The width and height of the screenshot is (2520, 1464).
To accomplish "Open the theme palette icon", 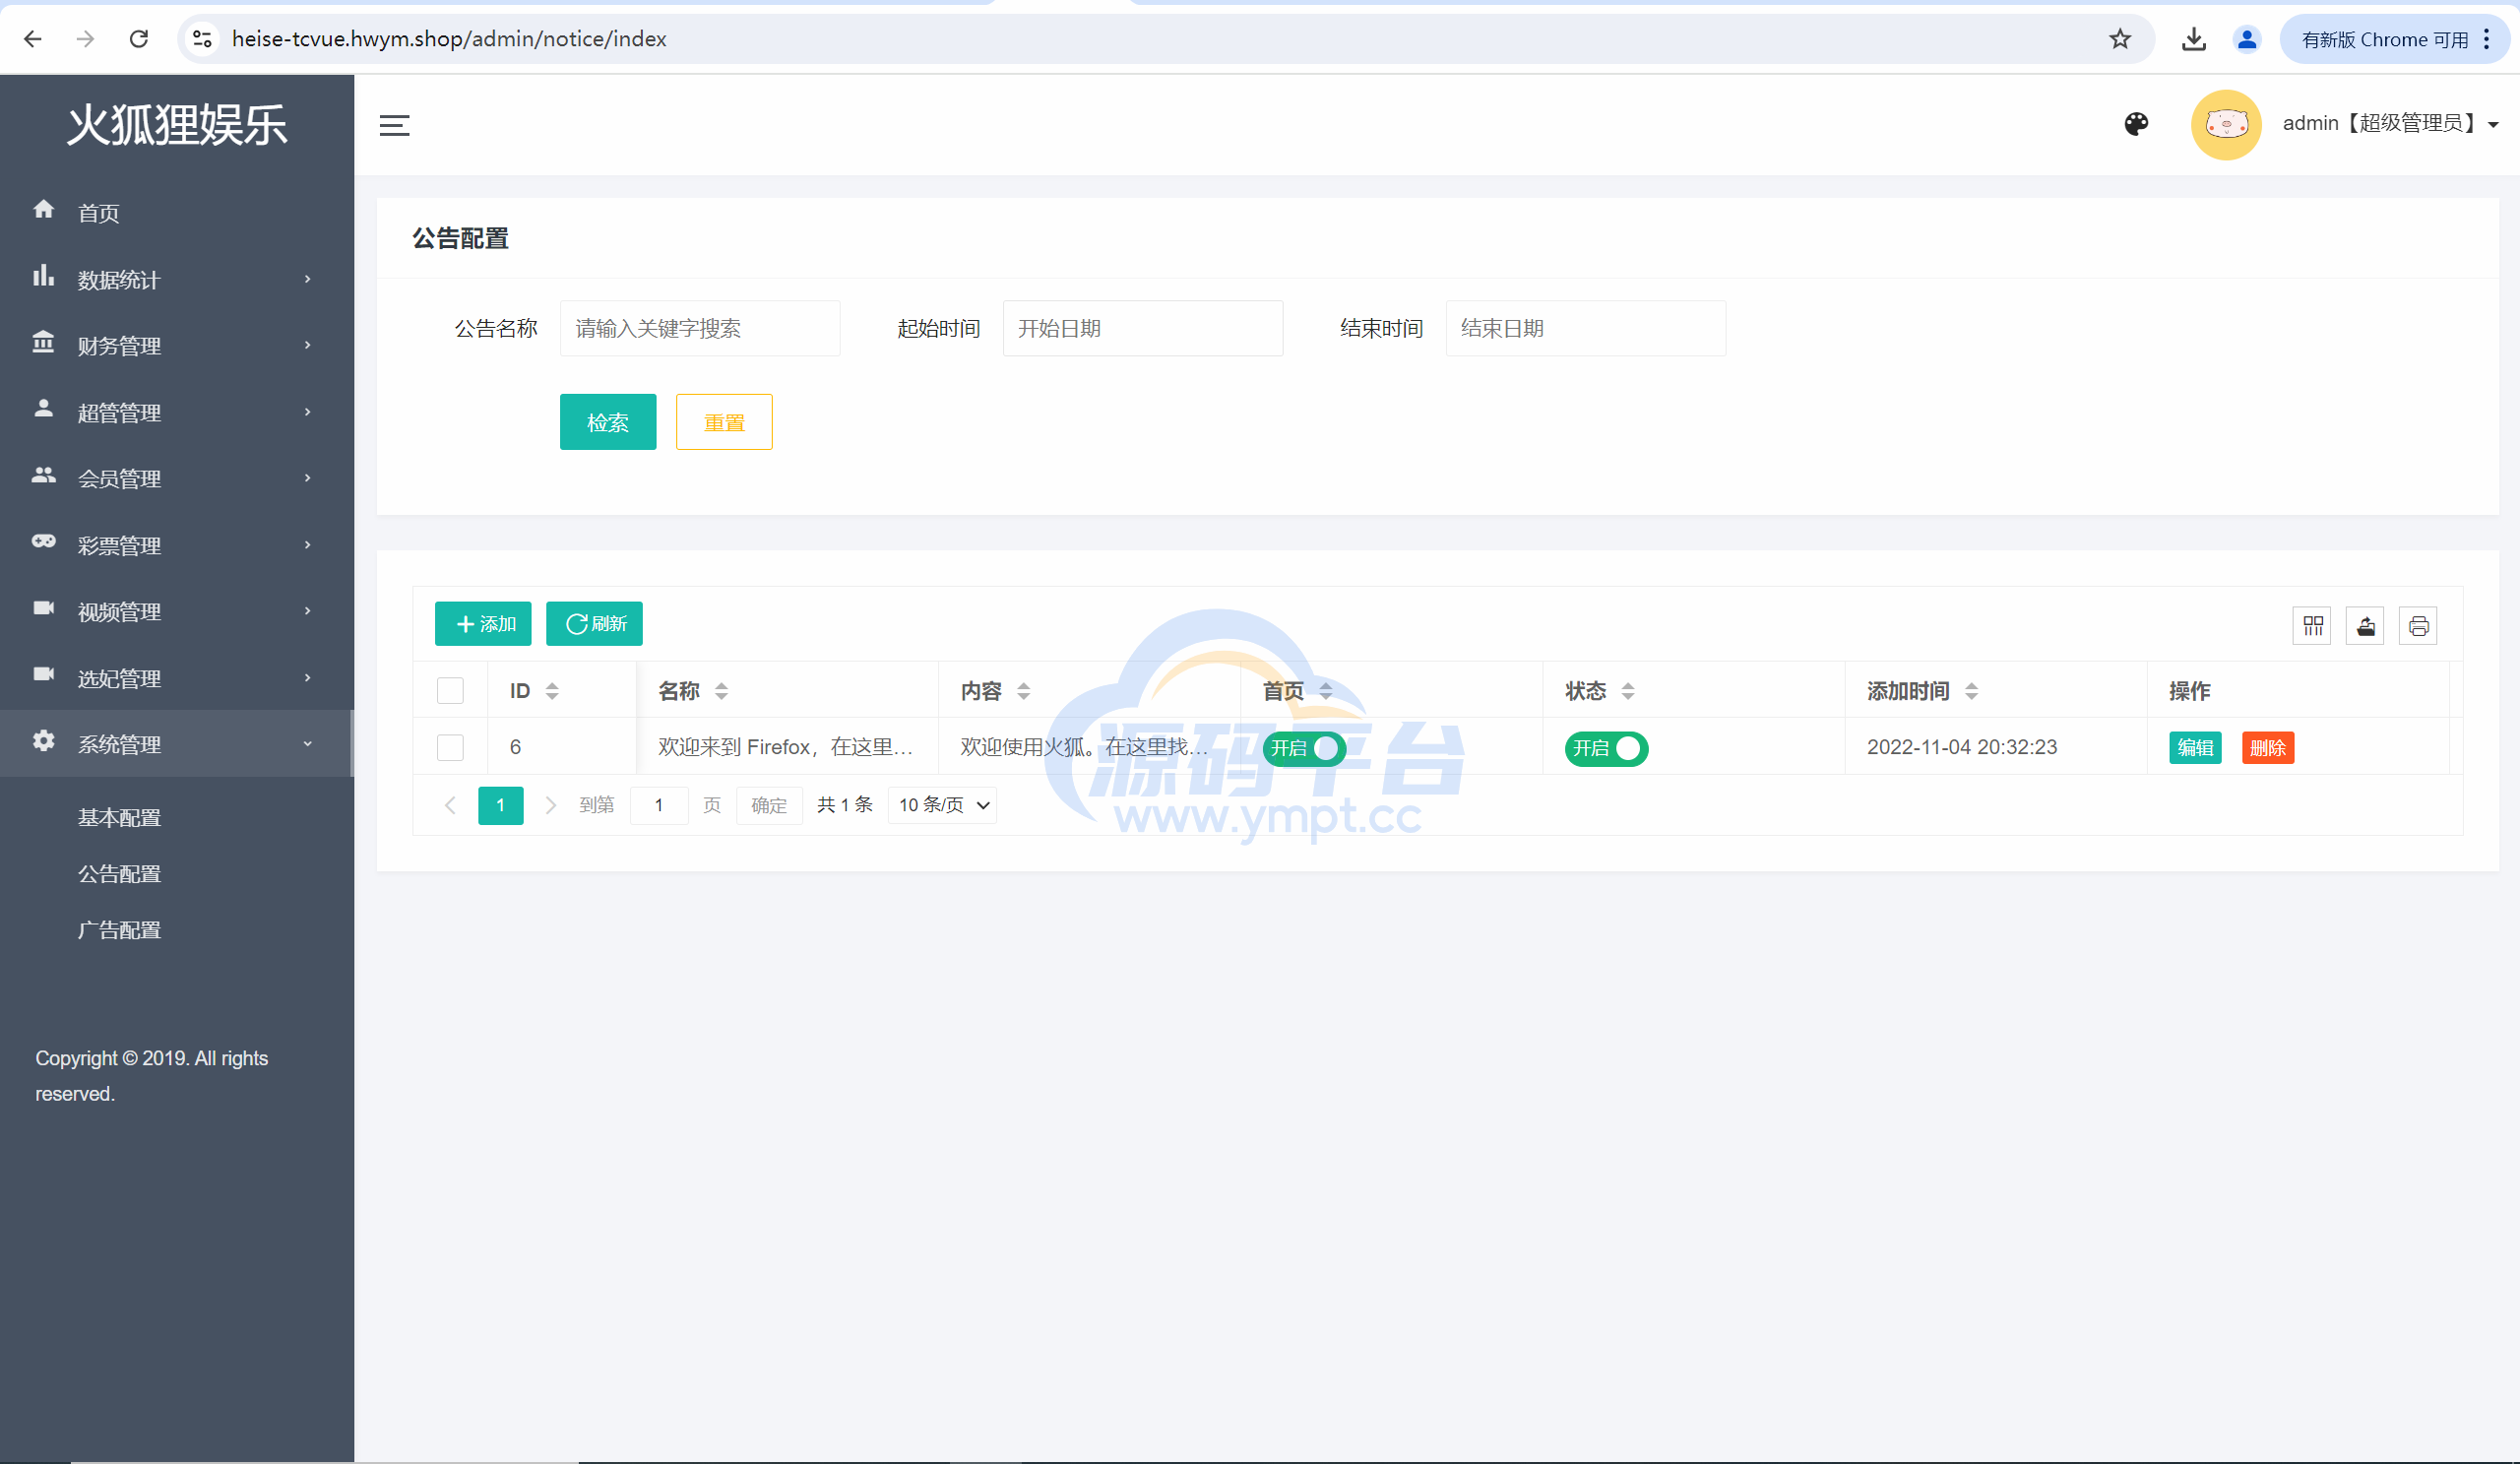I will click(x=2136, y=124).
